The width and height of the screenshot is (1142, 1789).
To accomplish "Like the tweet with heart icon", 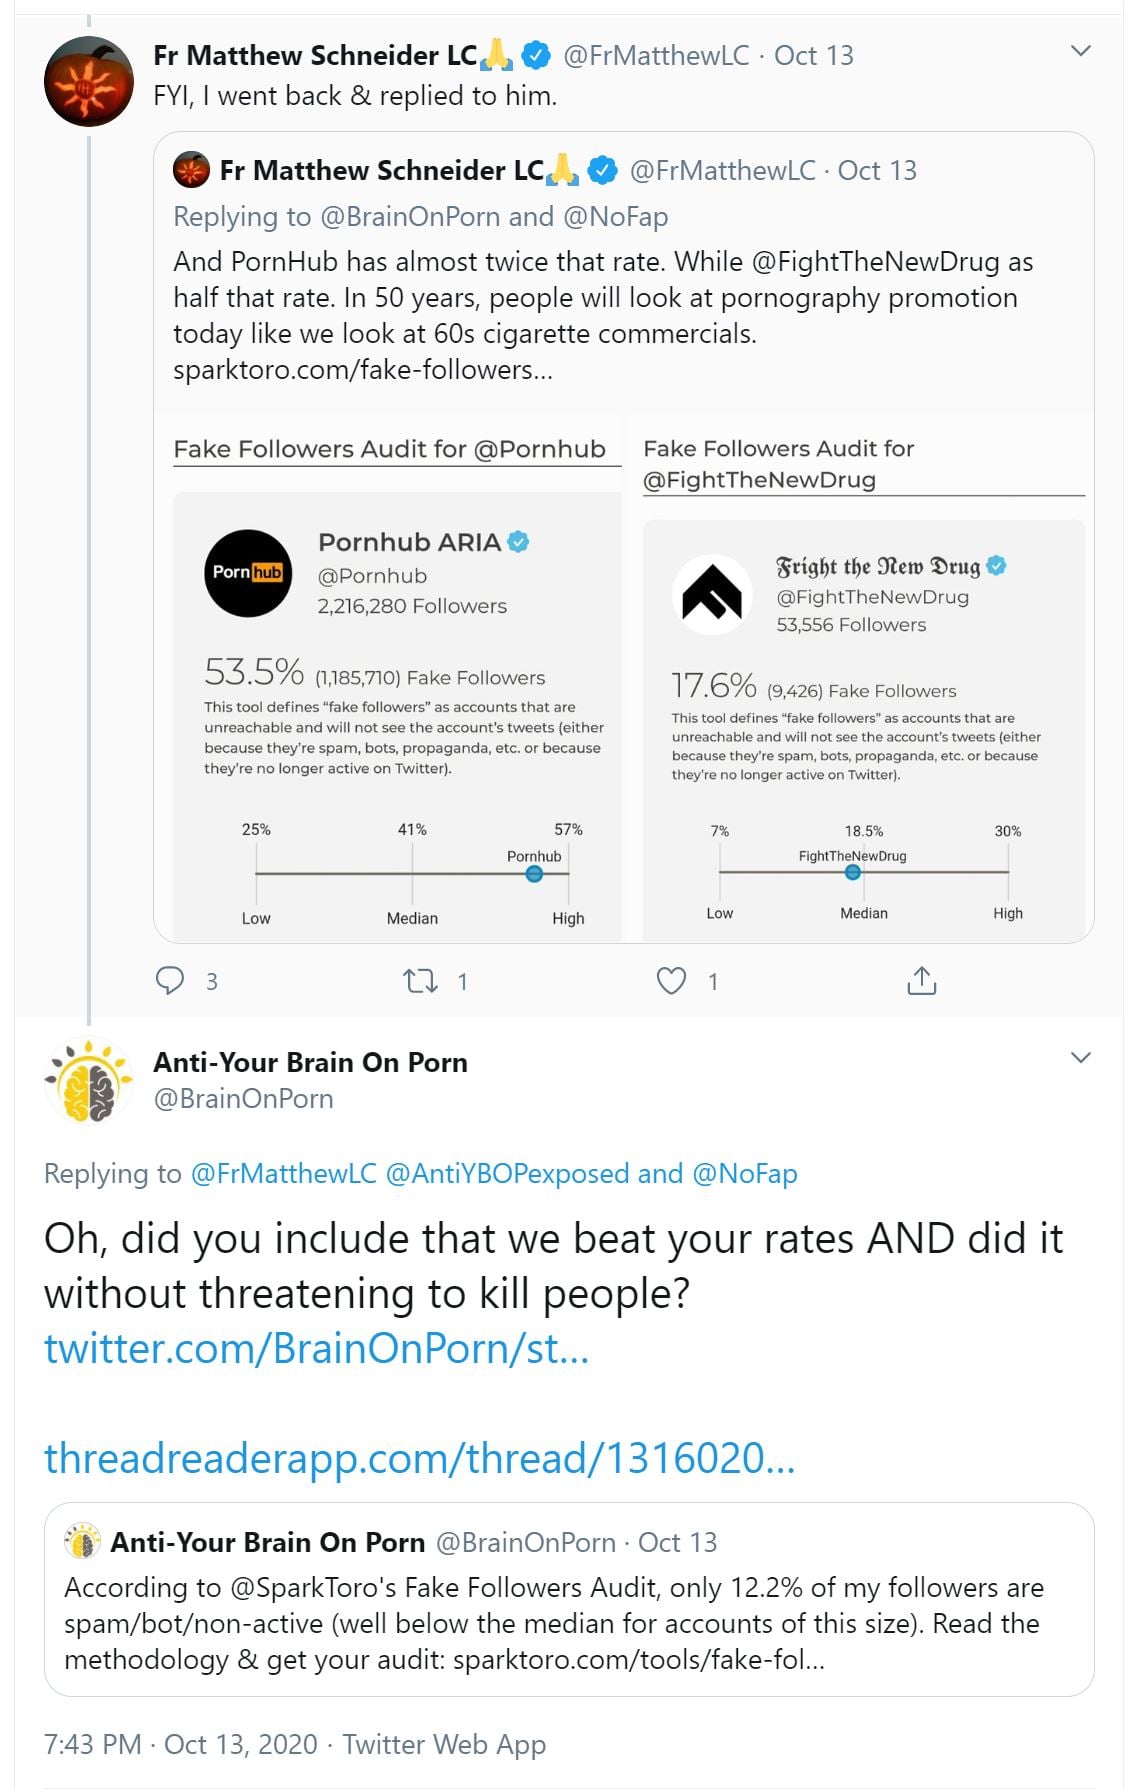I will [x=671, y=980].
